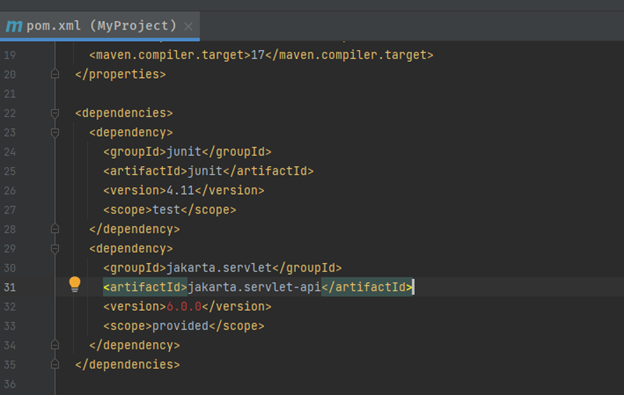624x395 pixels.
Task: Click the scope value 'test'
Action: click(166, 210)
